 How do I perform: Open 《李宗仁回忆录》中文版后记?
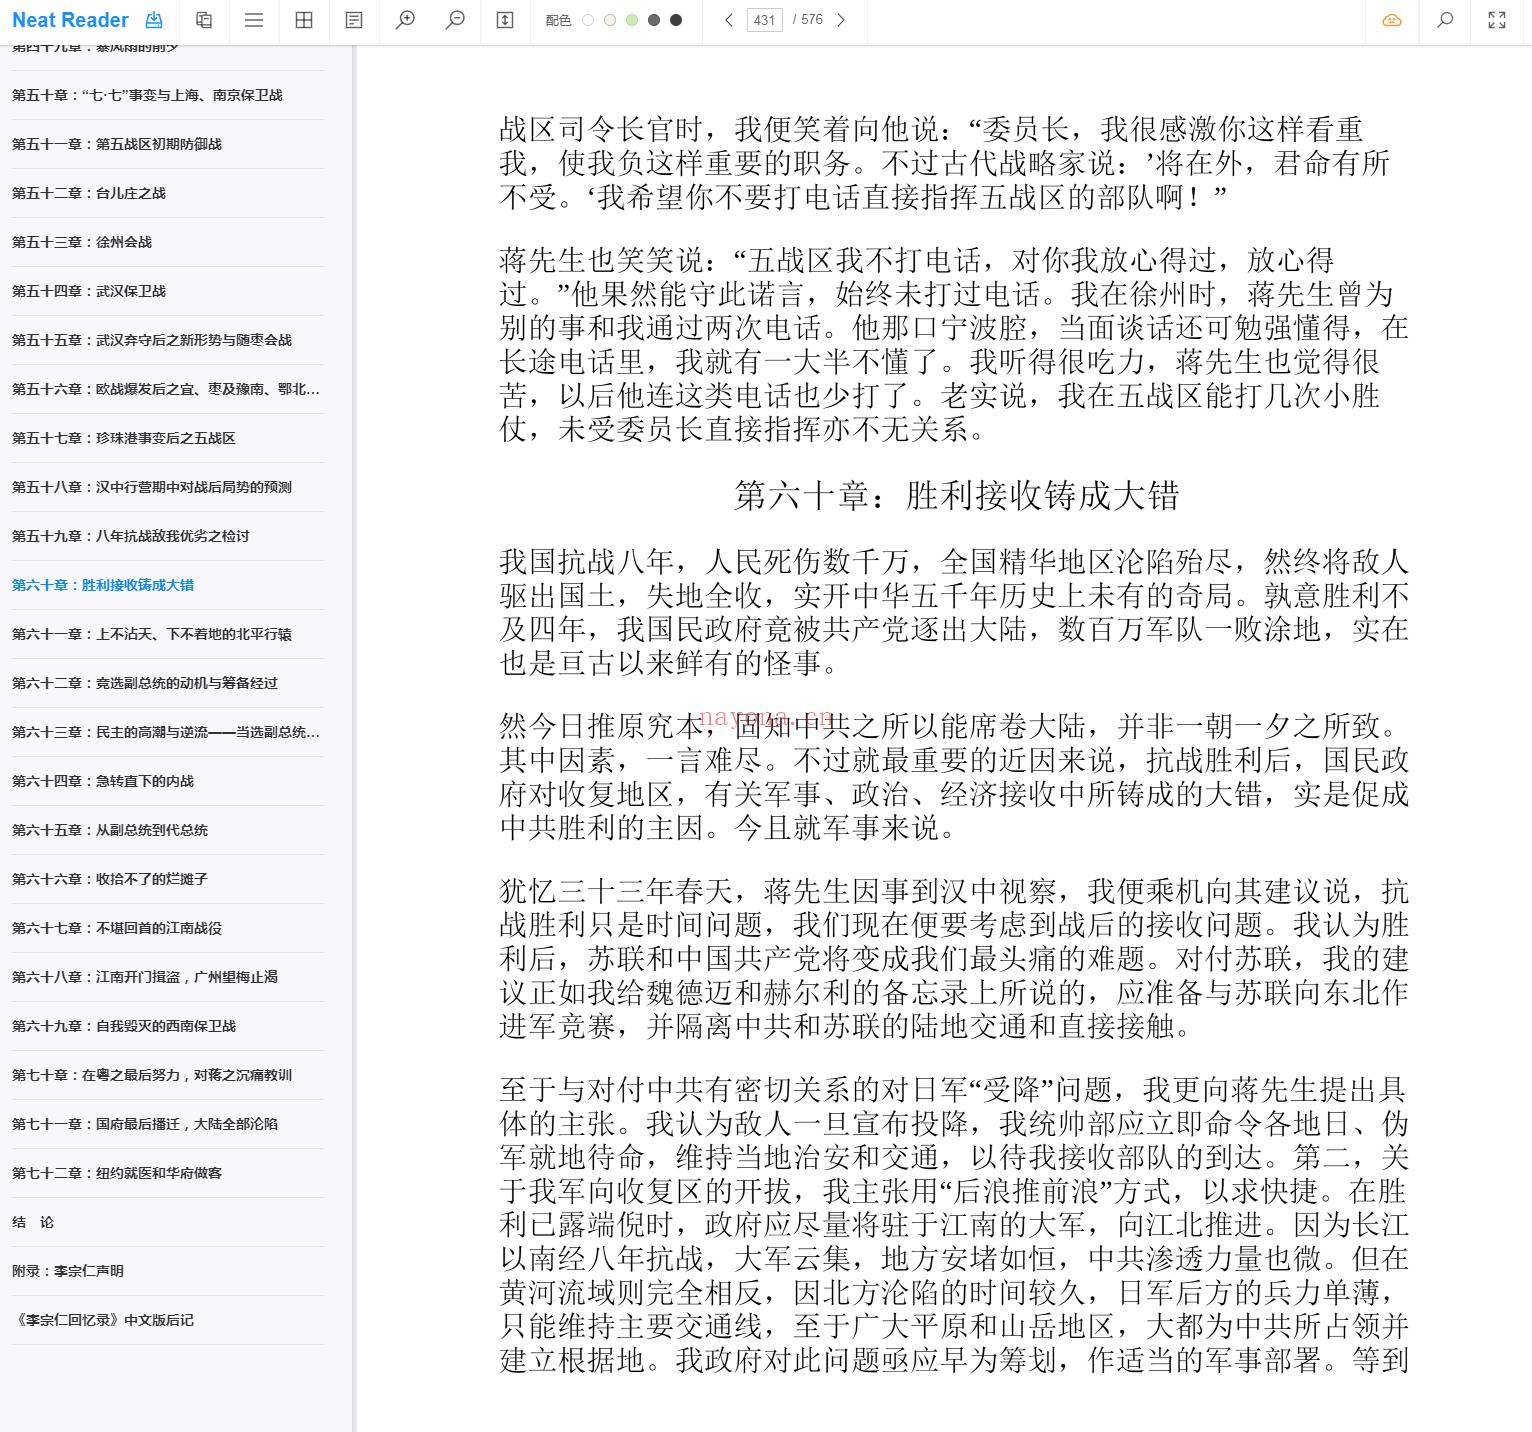pyautogui.click(x=168, y=1320)
